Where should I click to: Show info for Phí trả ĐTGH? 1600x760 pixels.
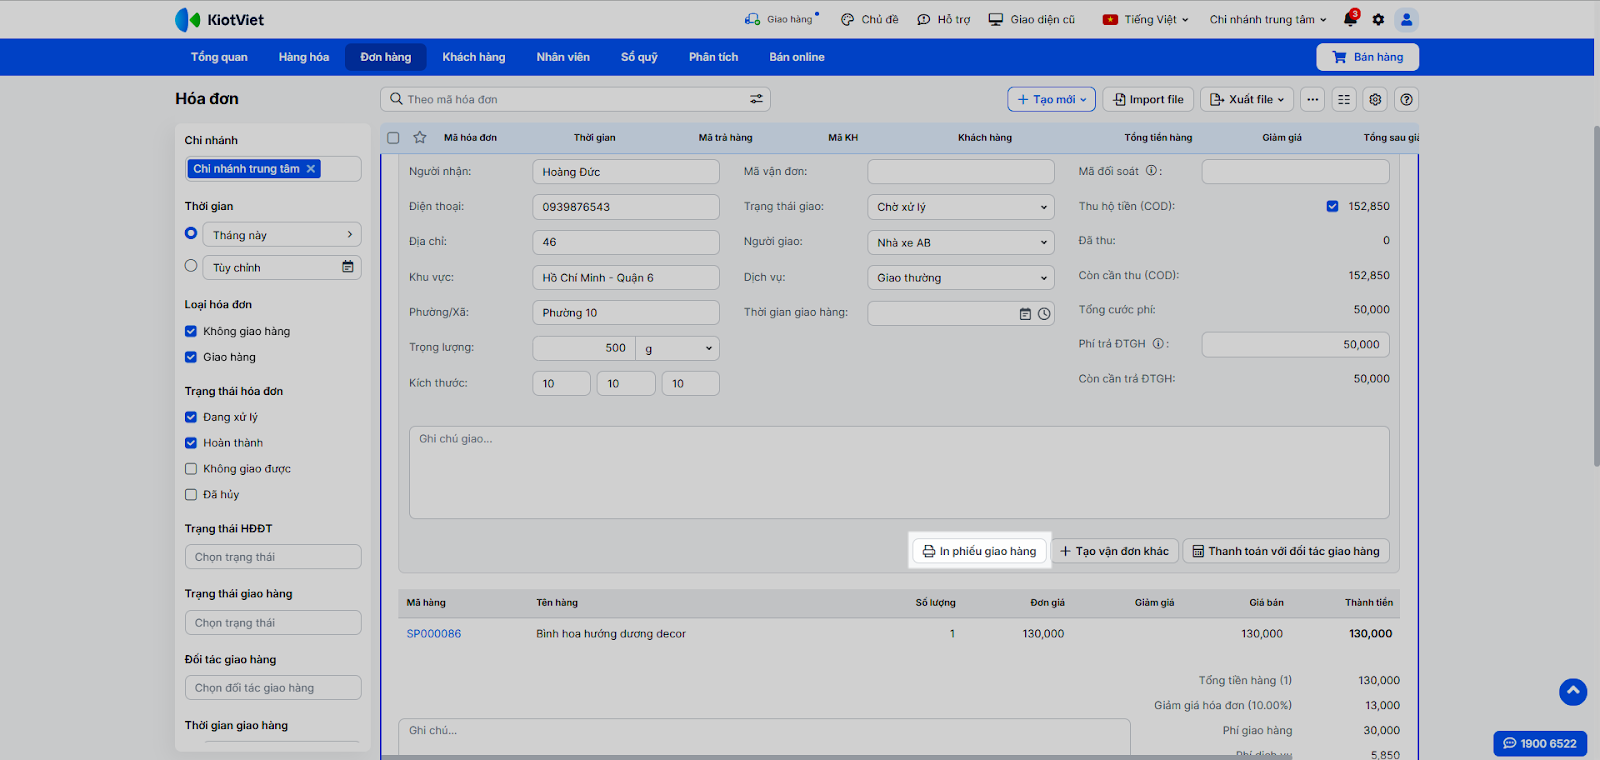[x=1158, y=344]
